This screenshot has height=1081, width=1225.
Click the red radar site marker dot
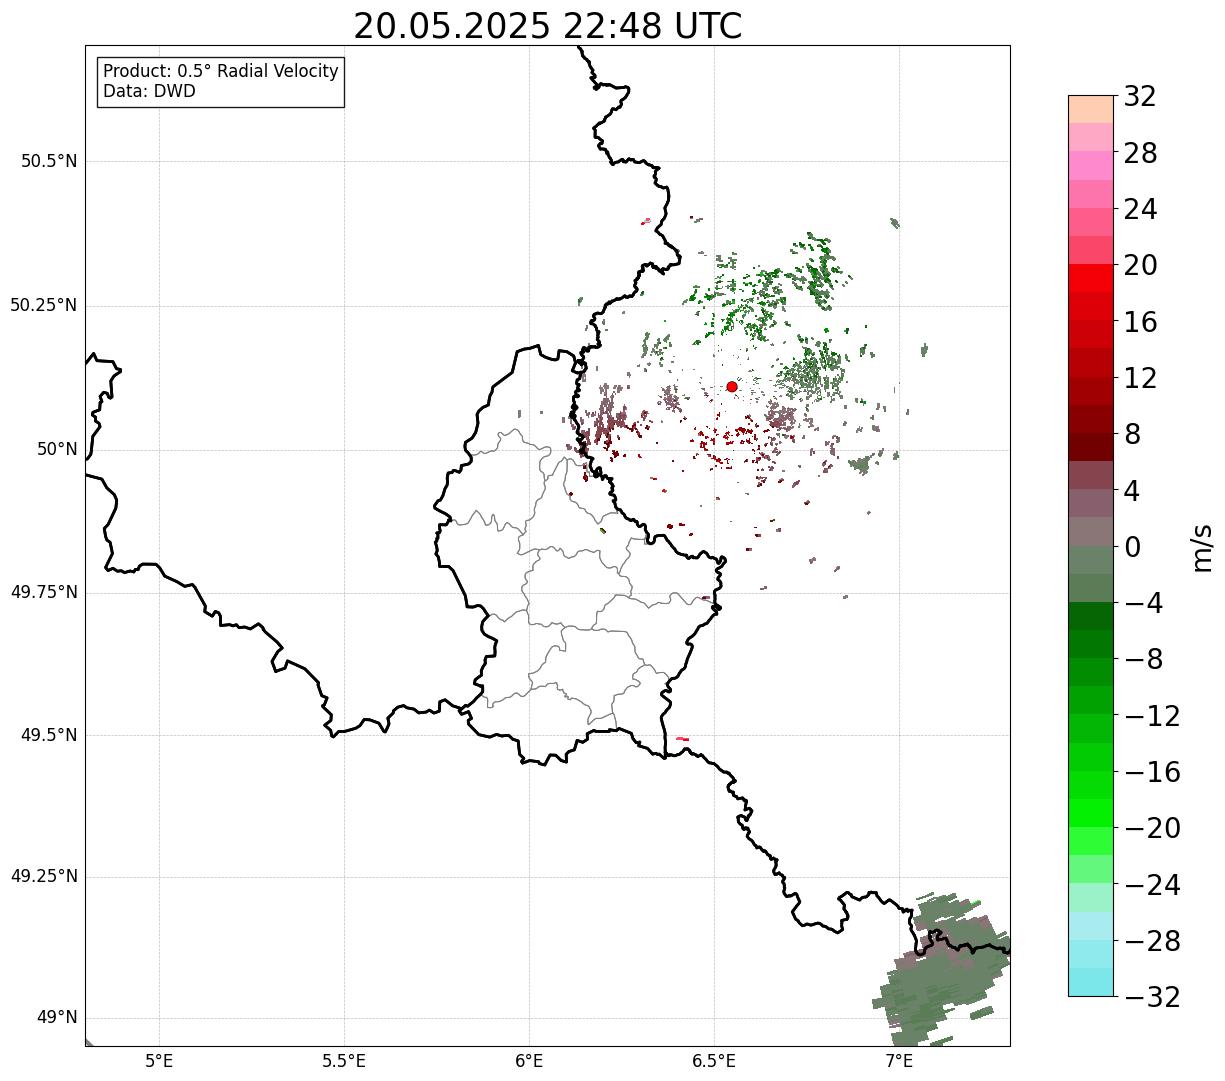tap(732, 386)
